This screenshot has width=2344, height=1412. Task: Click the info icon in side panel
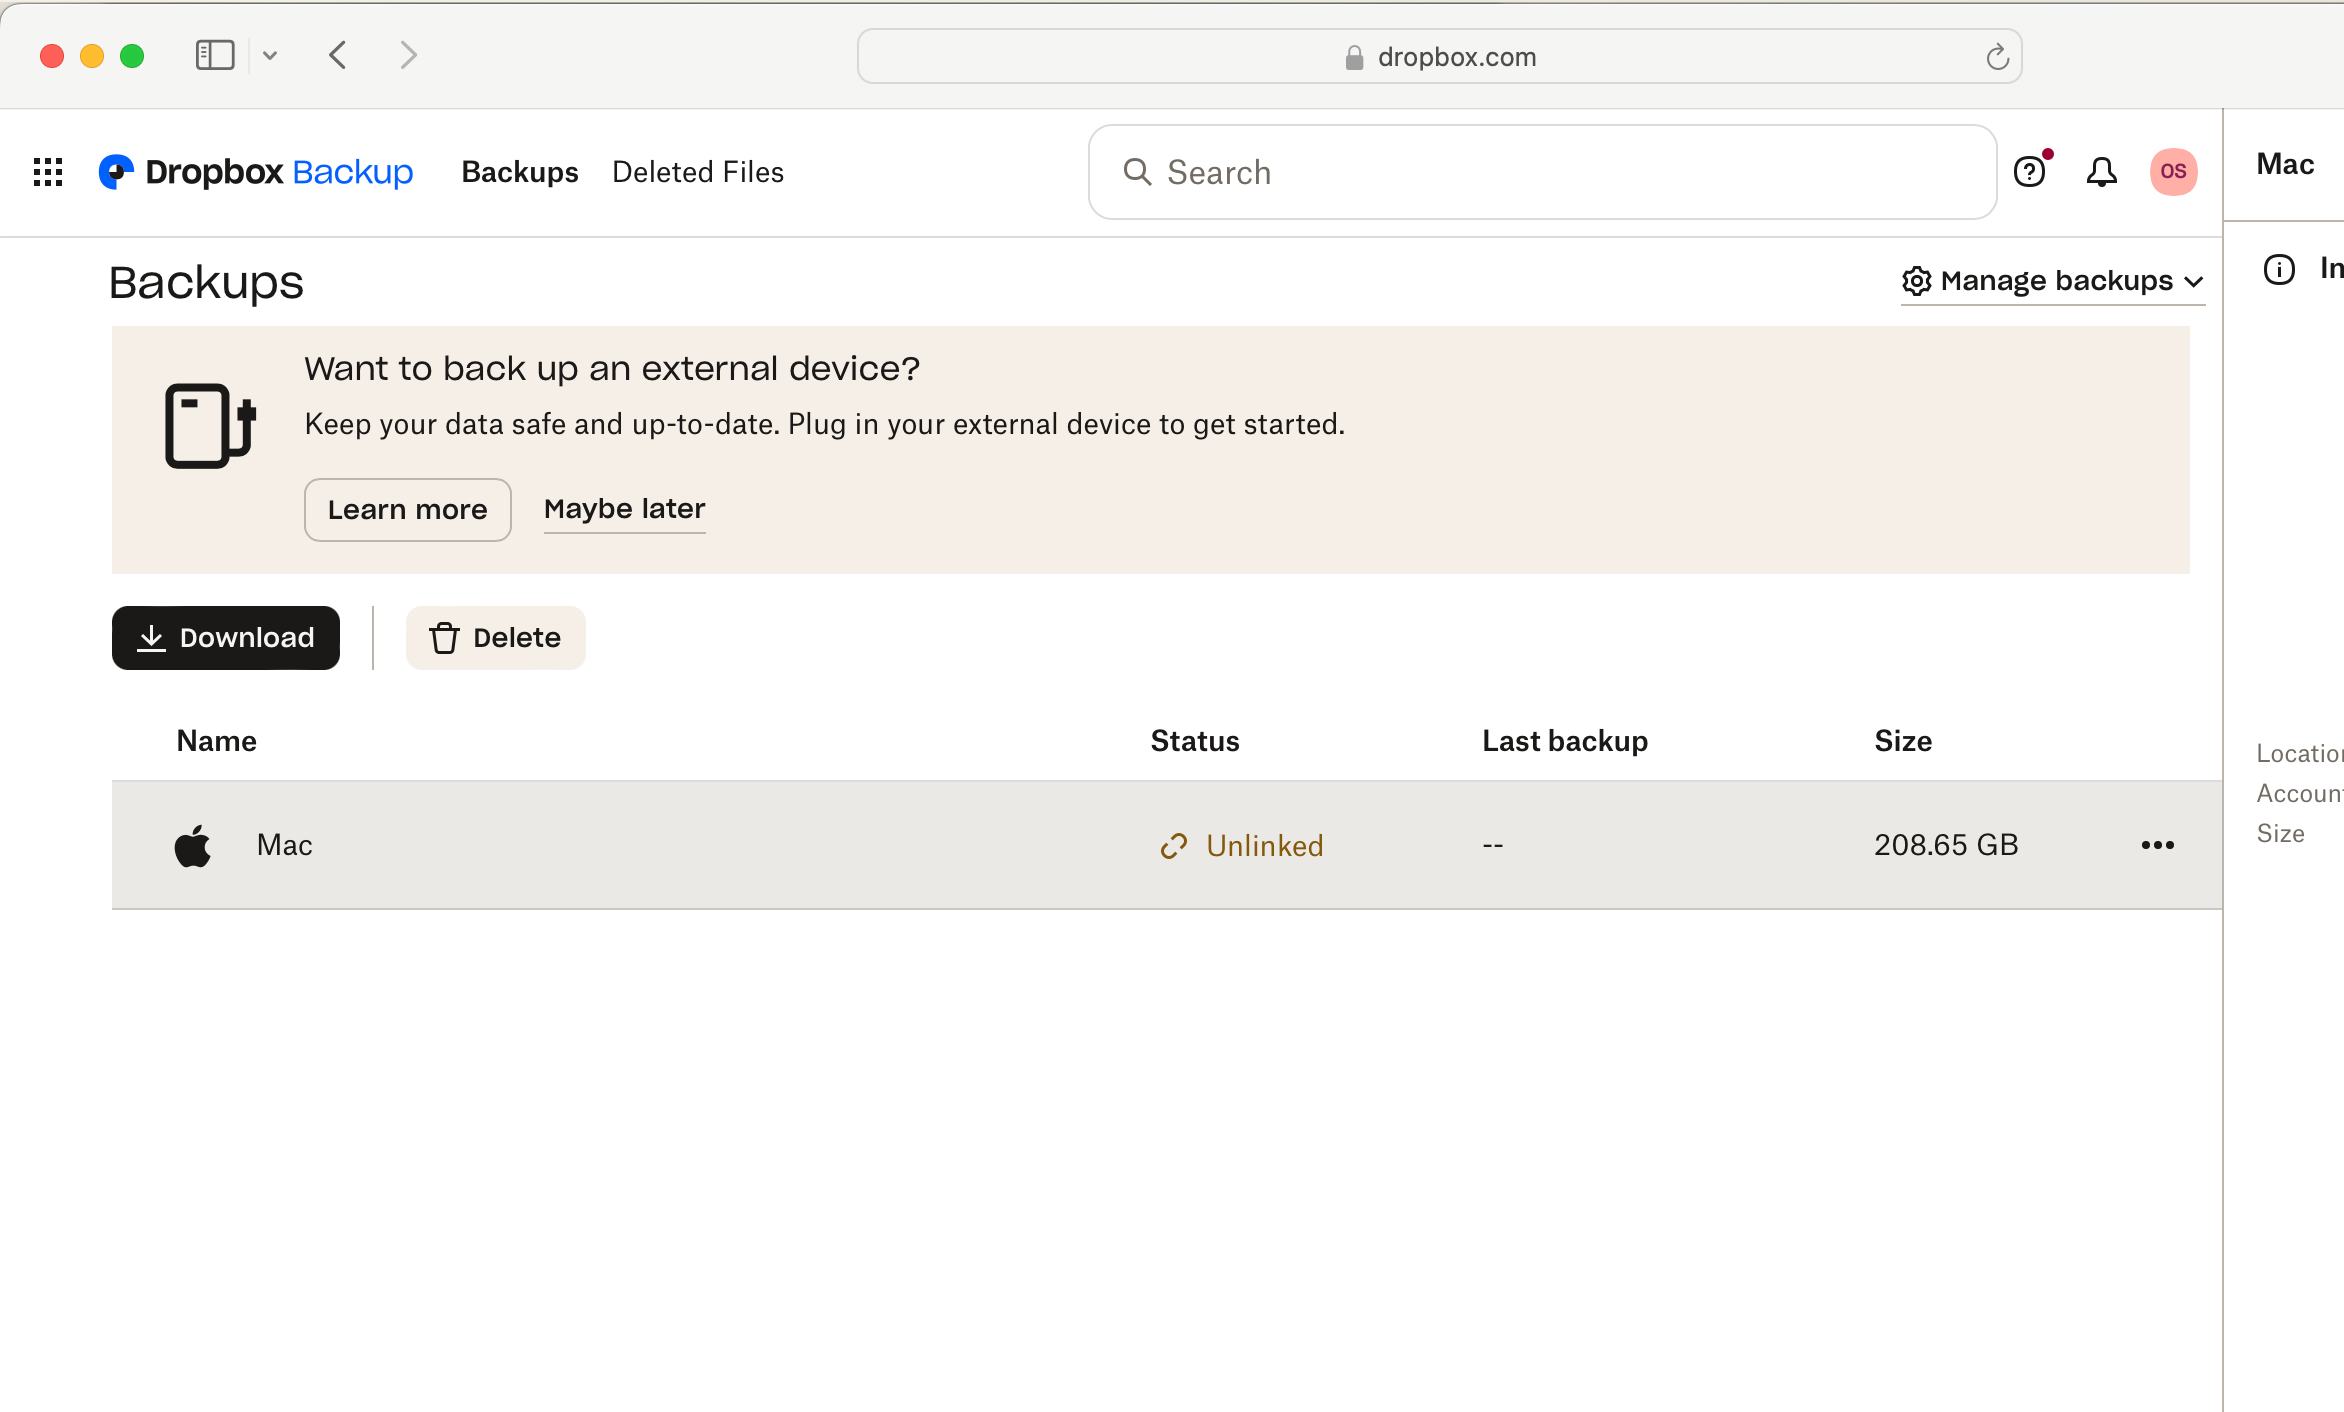coord(2279,269)
